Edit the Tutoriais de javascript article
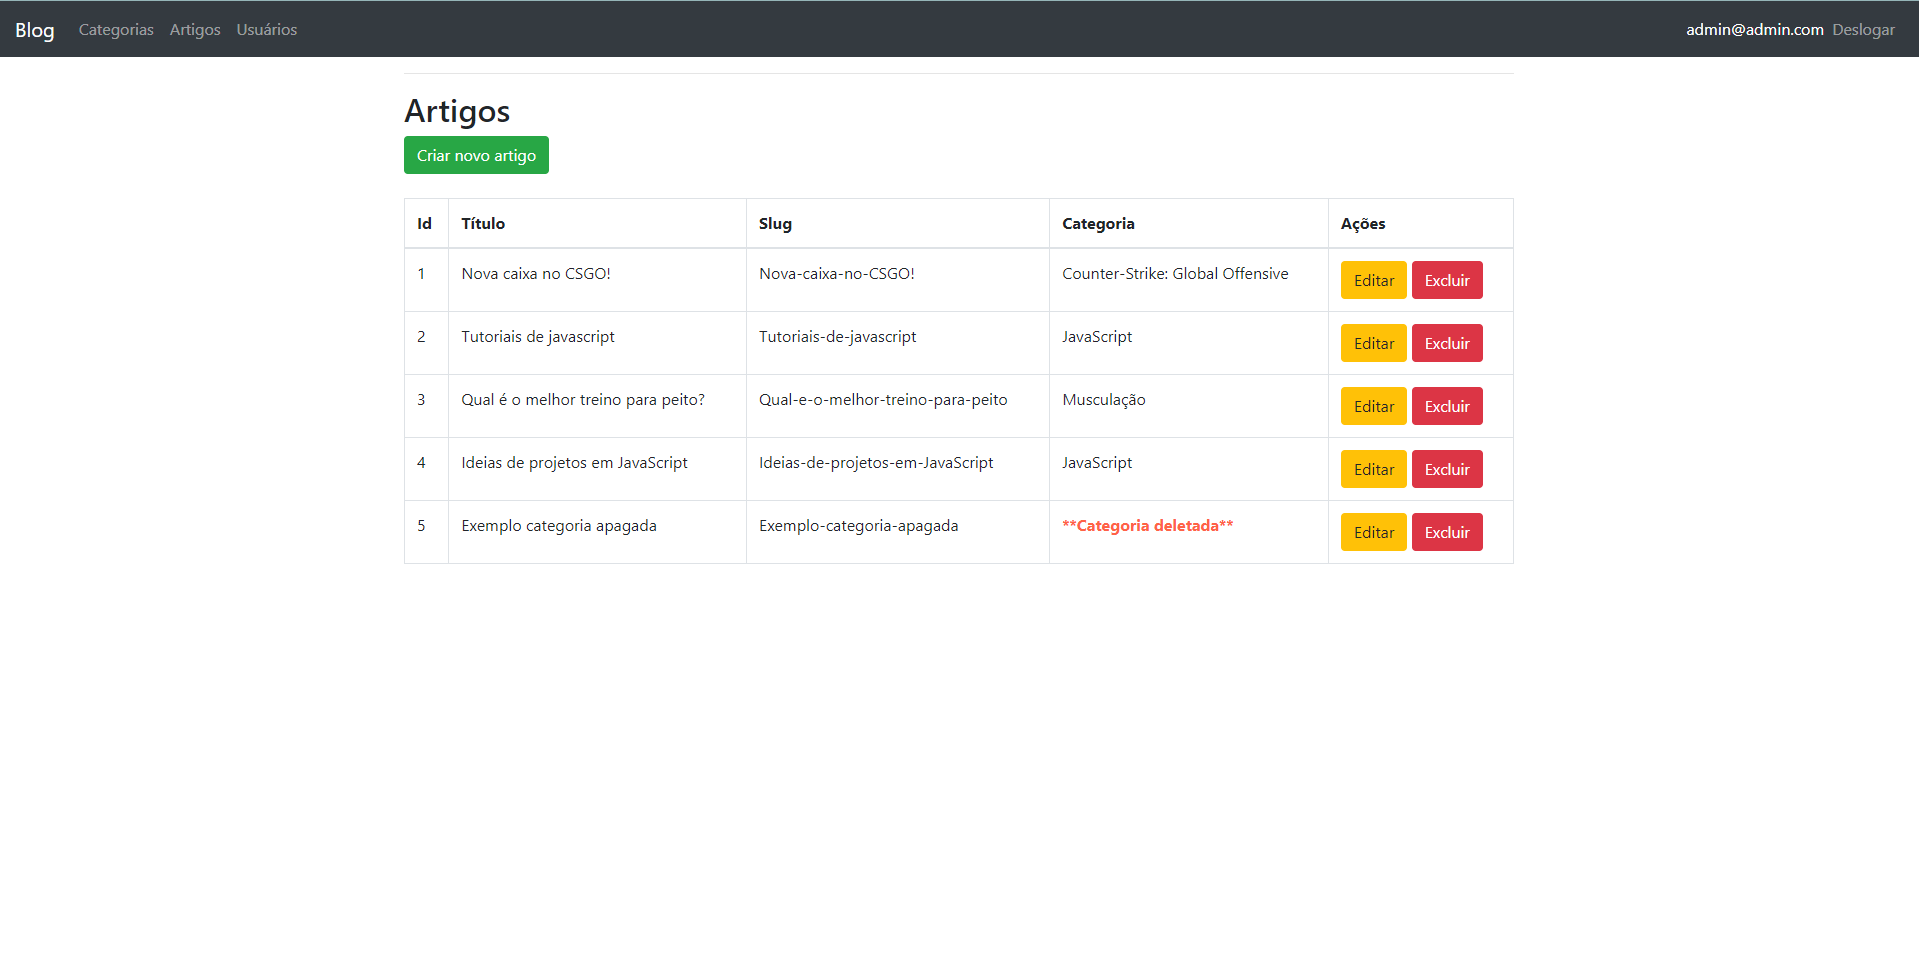Screen dimensions: 1919x962 (1372, 343)
